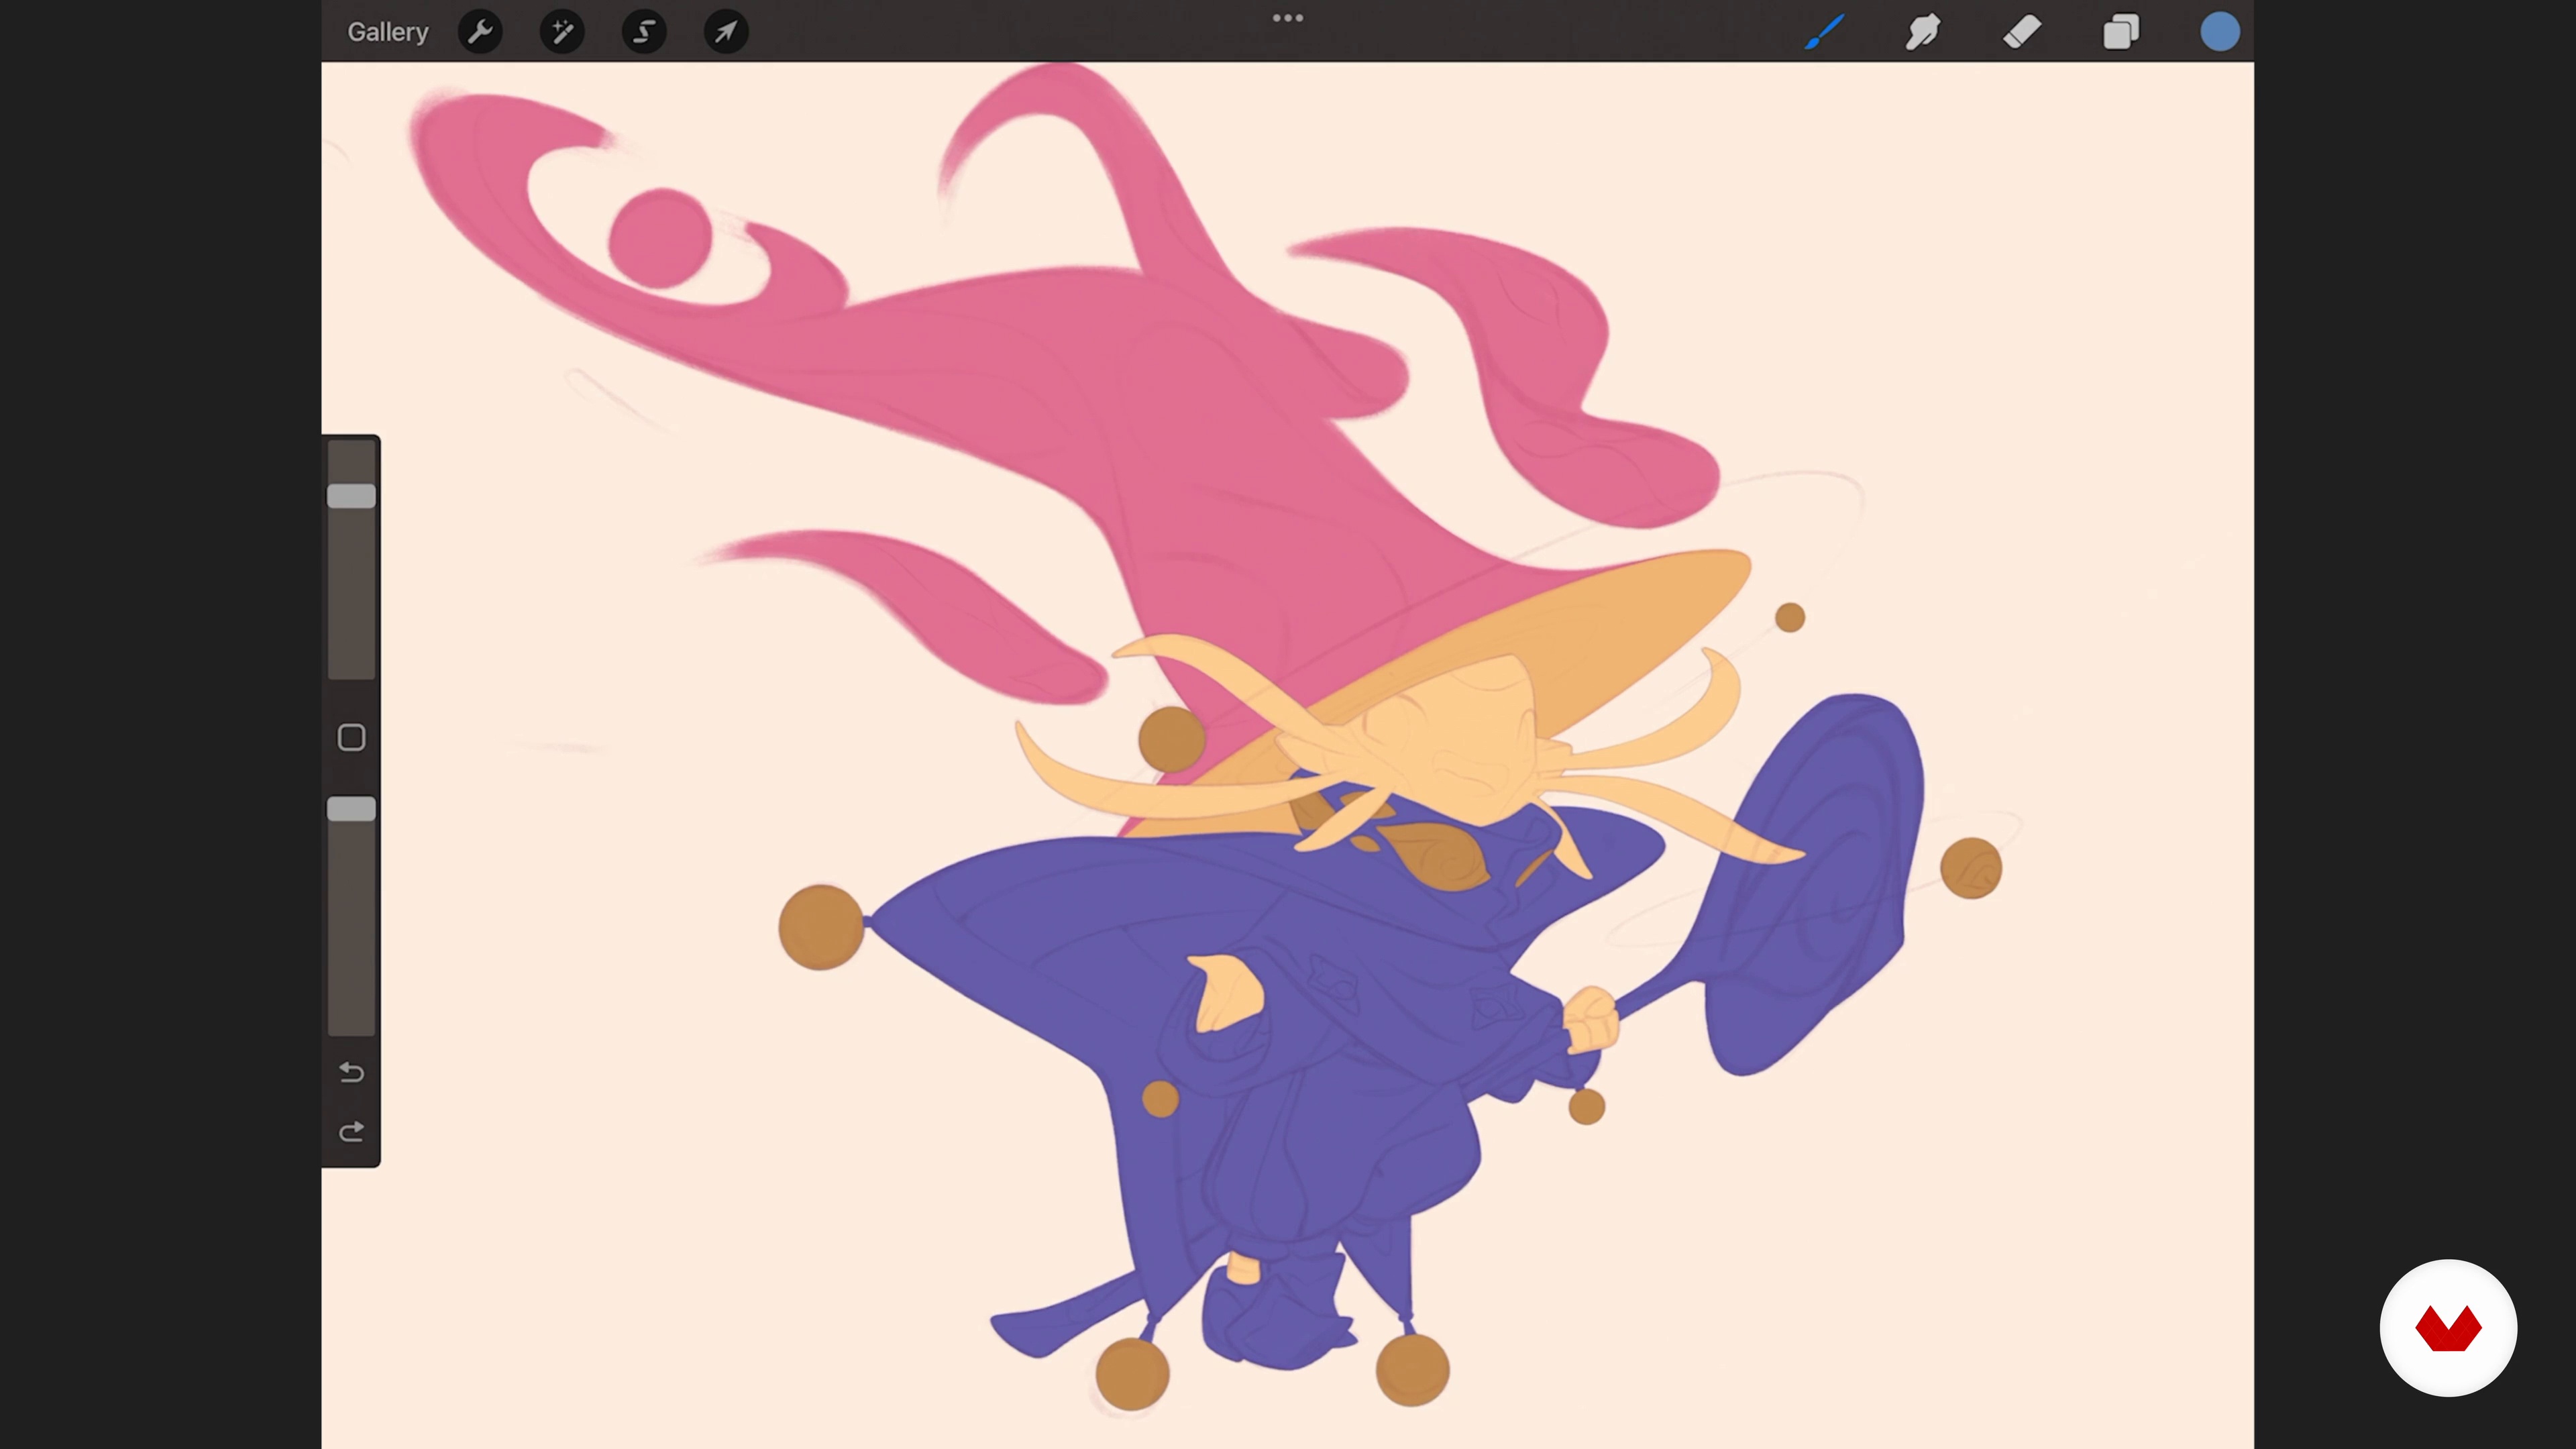Click the brush opacity slider handle
Image resolution: width=2576 pixels, height=1449 pixels.
click(x=351, y=809)
